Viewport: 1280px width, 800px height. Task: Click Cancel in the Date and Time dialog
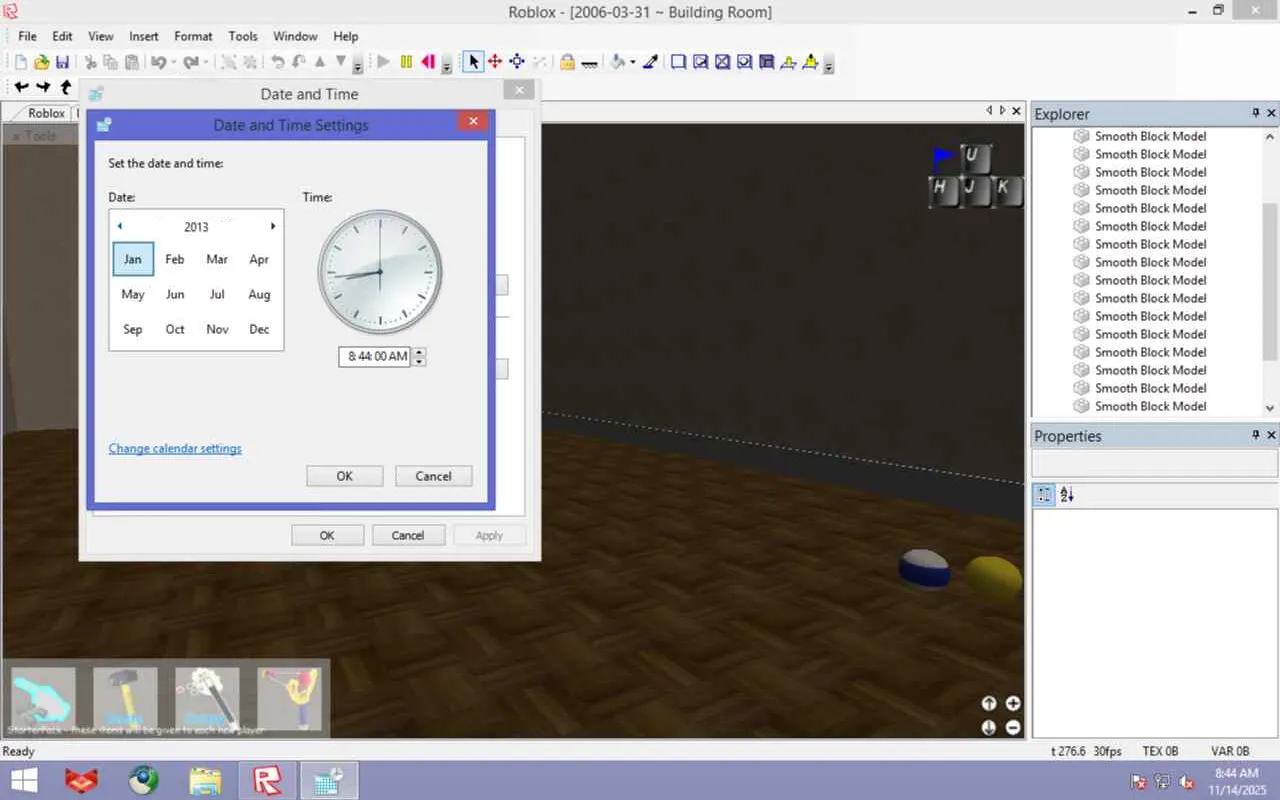[x=408, y=535]
